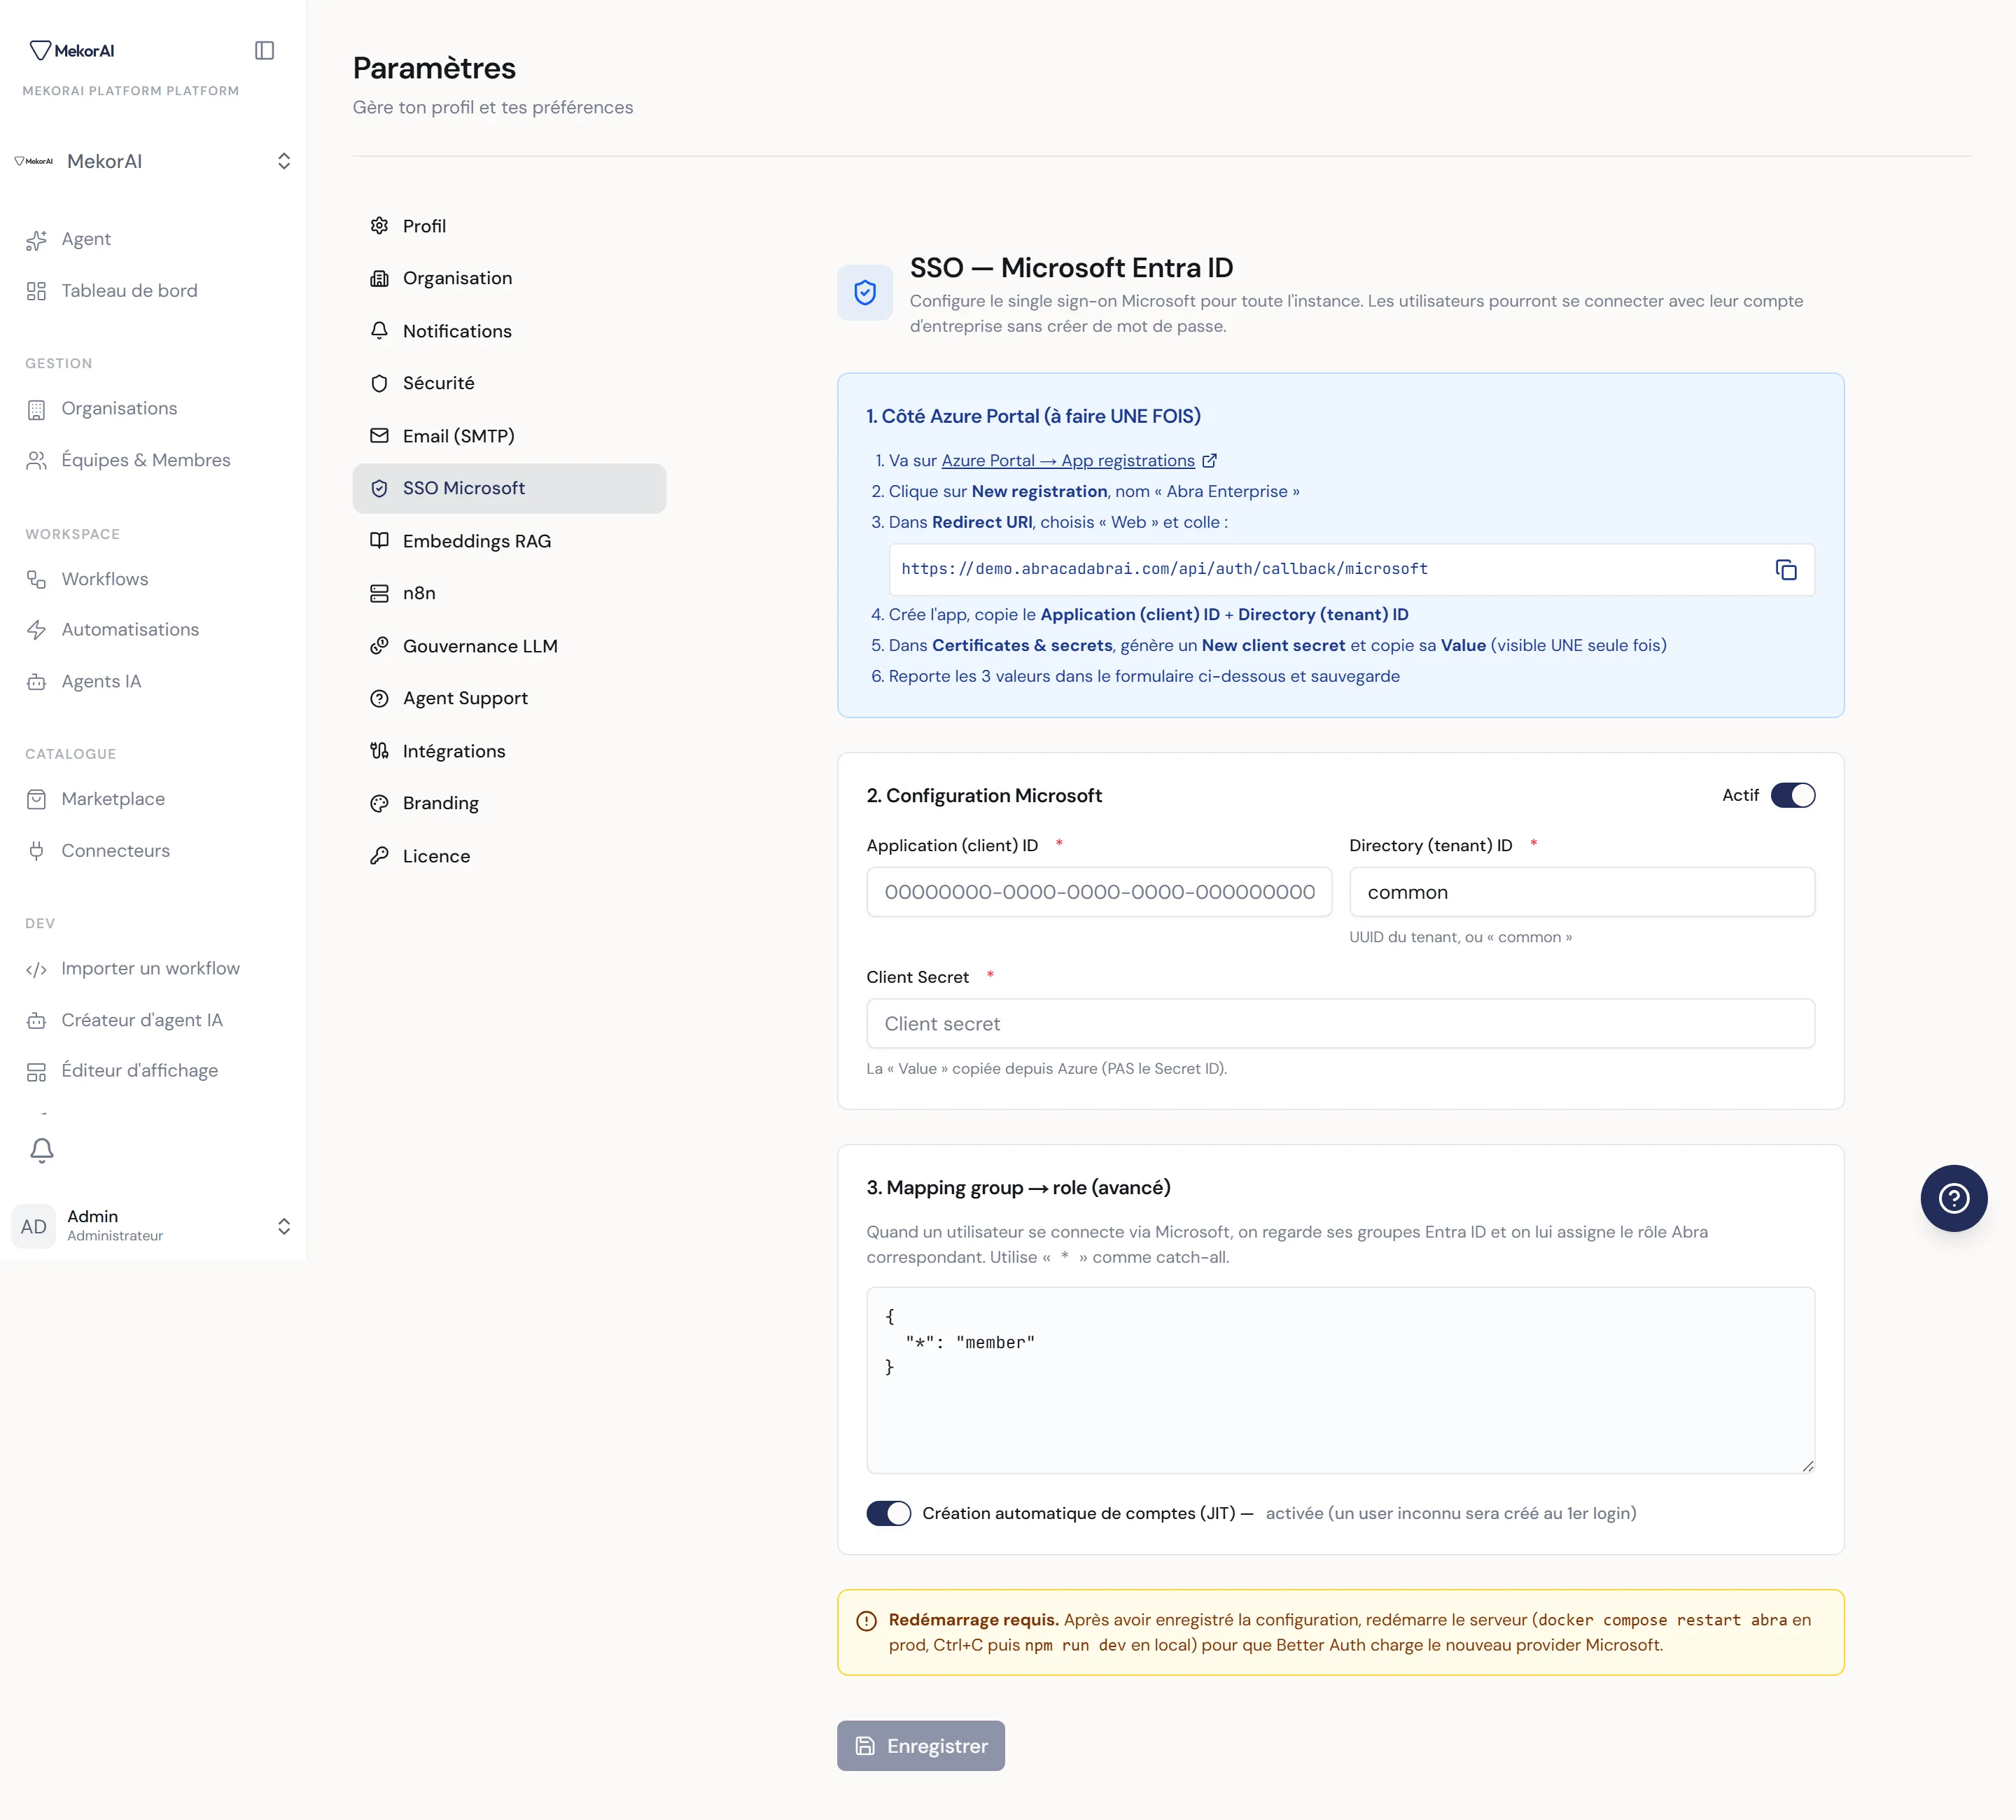Select the SSO Microsoft settings tab
The height and width of the screenshot is (1820, 2016).
(509, 488)
